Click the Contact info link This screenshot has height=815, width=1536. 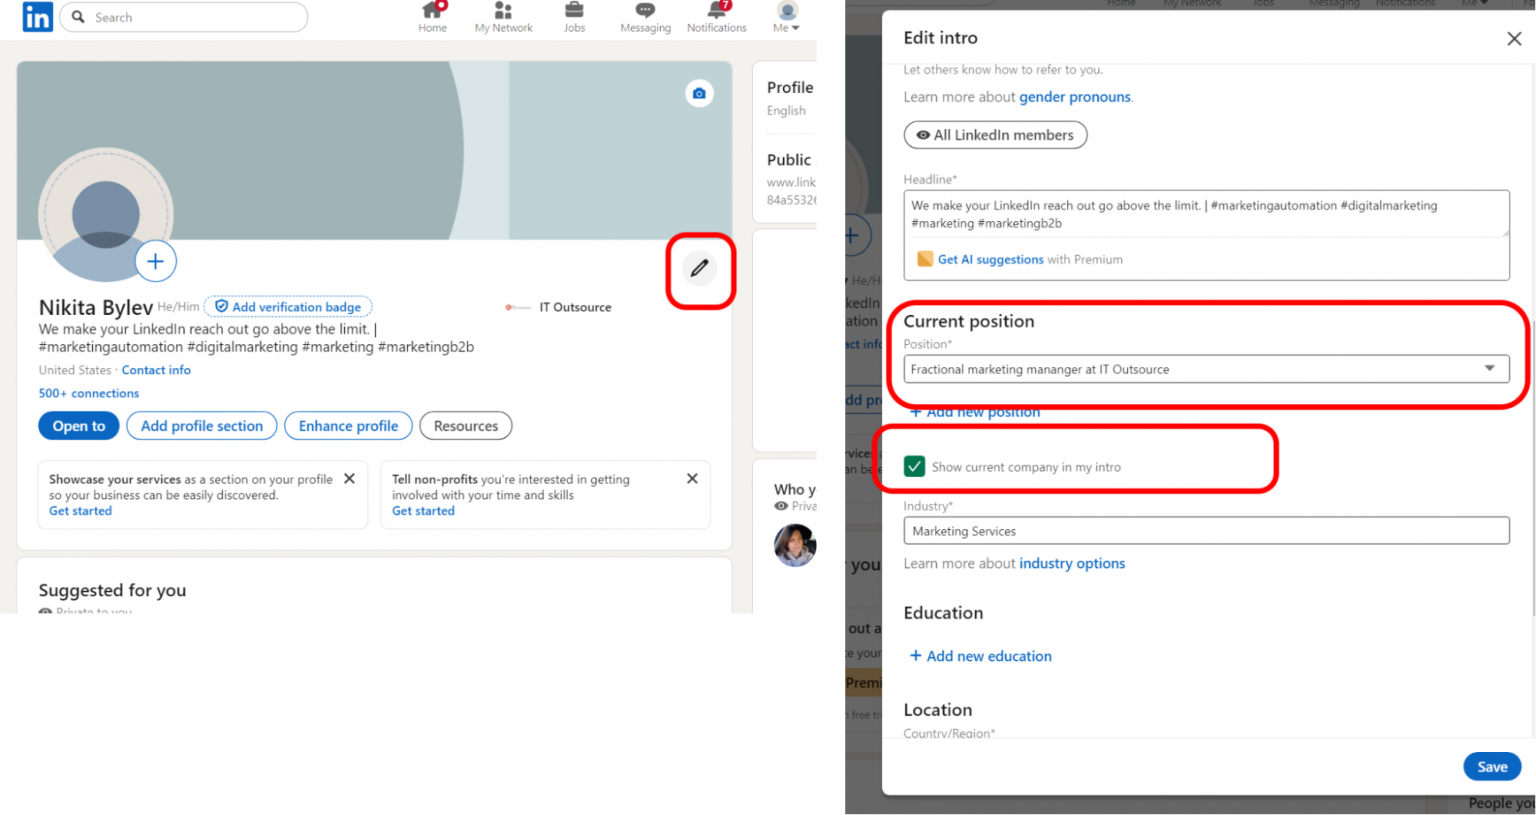(156, 369)
